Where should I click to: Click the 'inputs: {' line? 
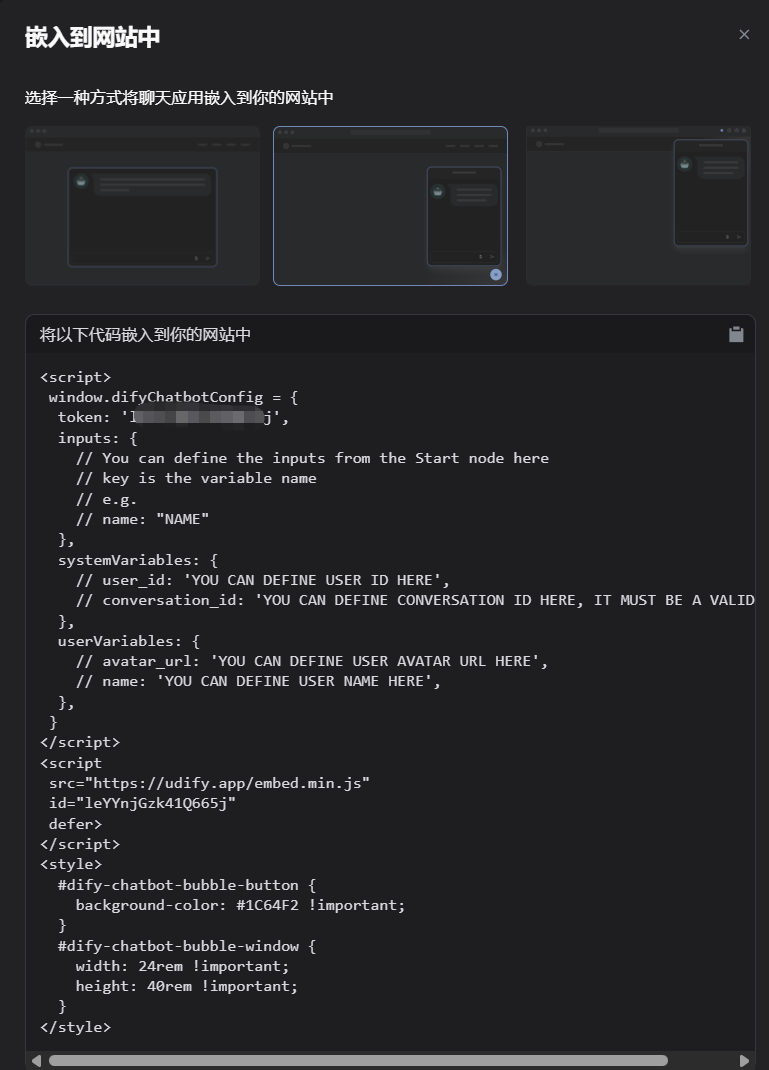tap(98, 438)
